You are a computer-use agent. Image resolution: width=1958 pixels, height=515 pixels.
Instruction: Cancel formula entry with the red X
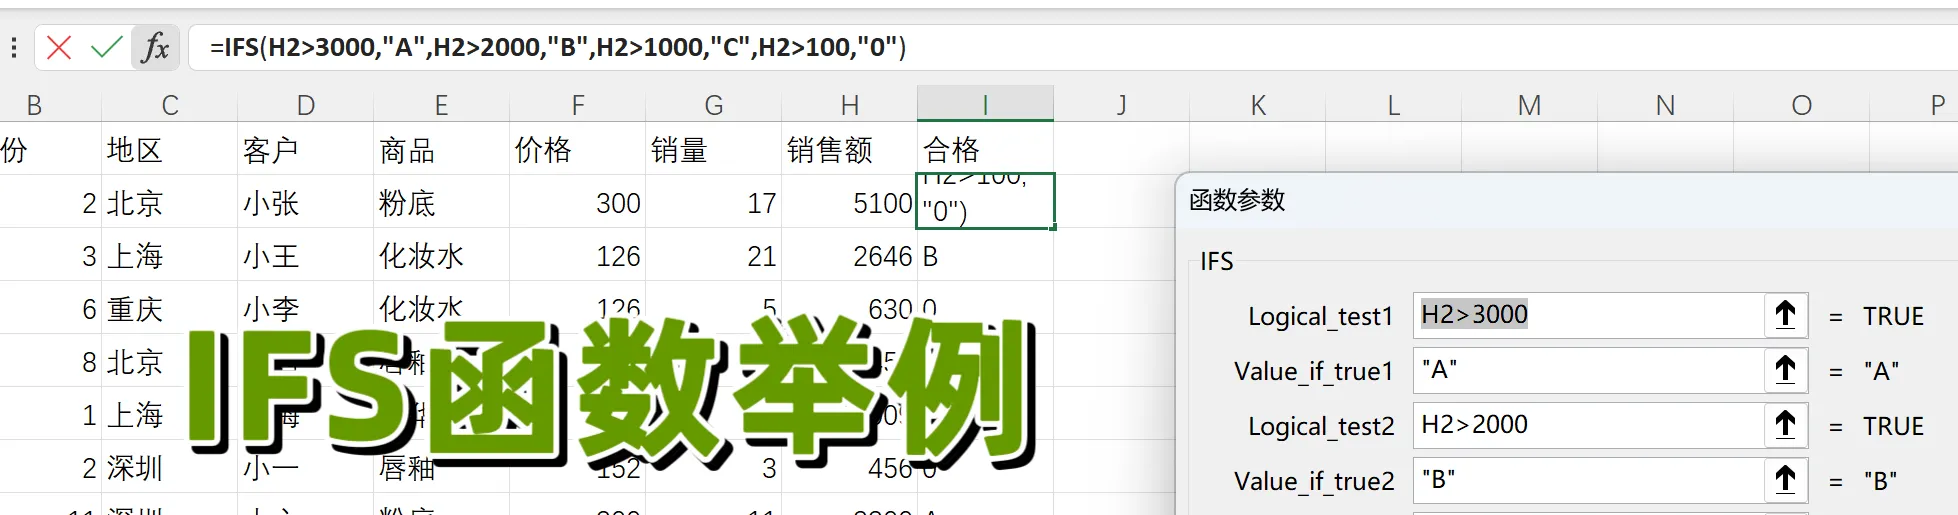click(59, 47)
